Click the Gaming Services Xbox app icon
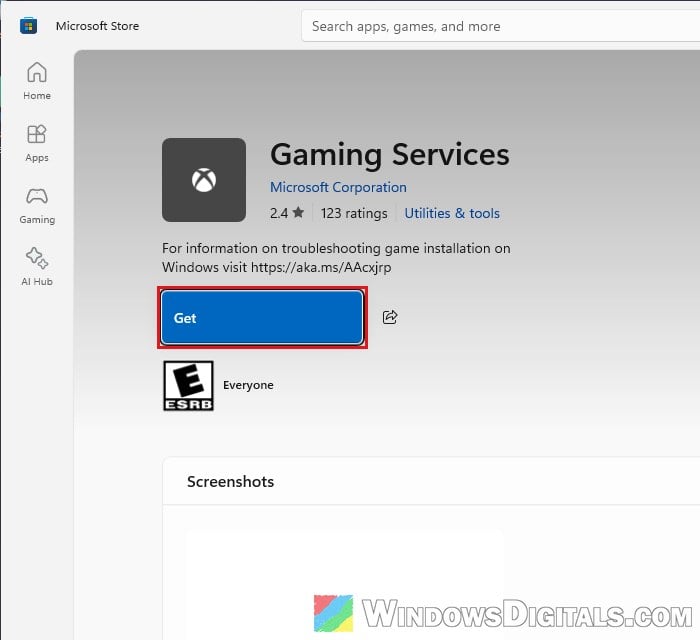This screenshot has height=640, width=700. coord(204,180)
